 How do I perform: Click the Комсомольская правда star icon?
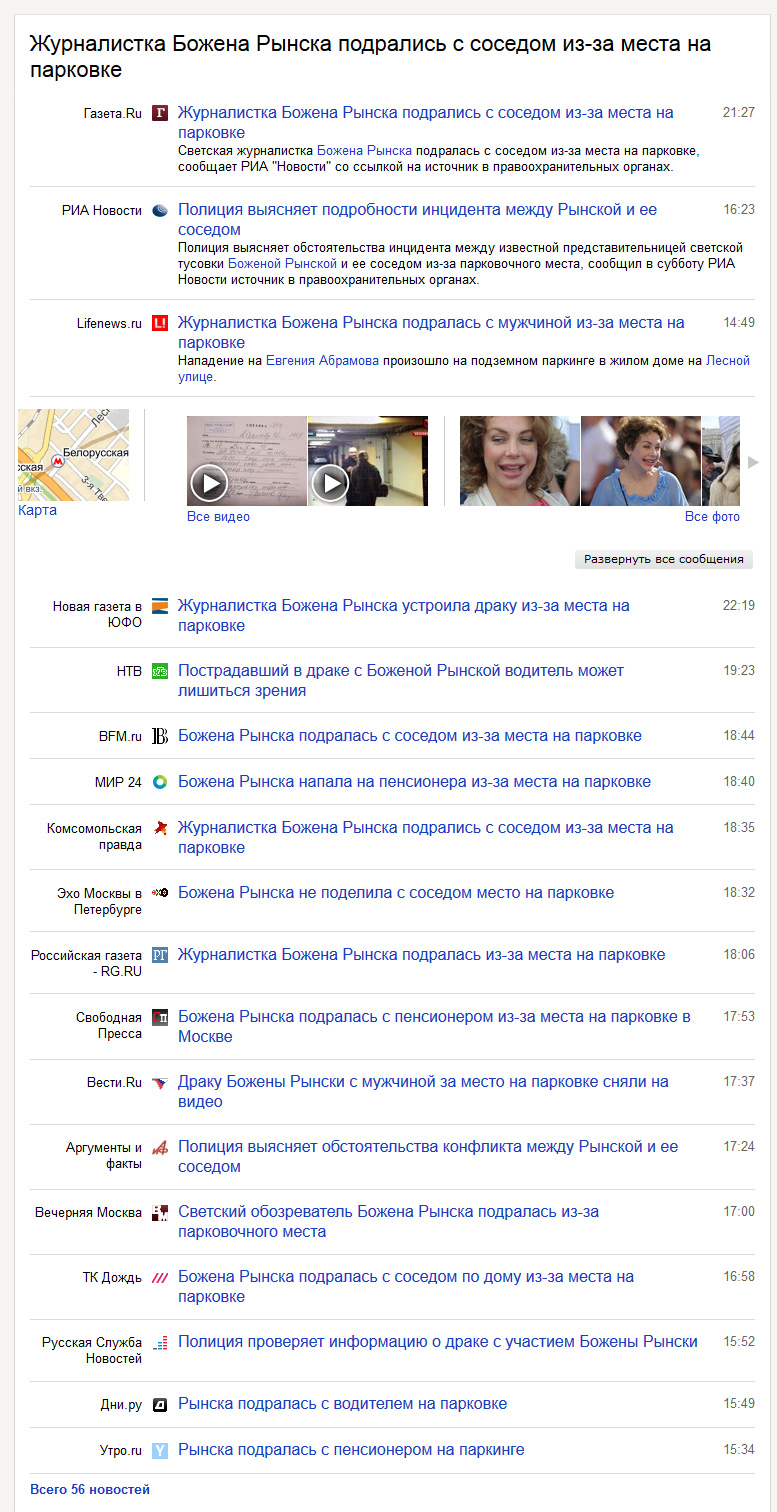tap(159, 828)
